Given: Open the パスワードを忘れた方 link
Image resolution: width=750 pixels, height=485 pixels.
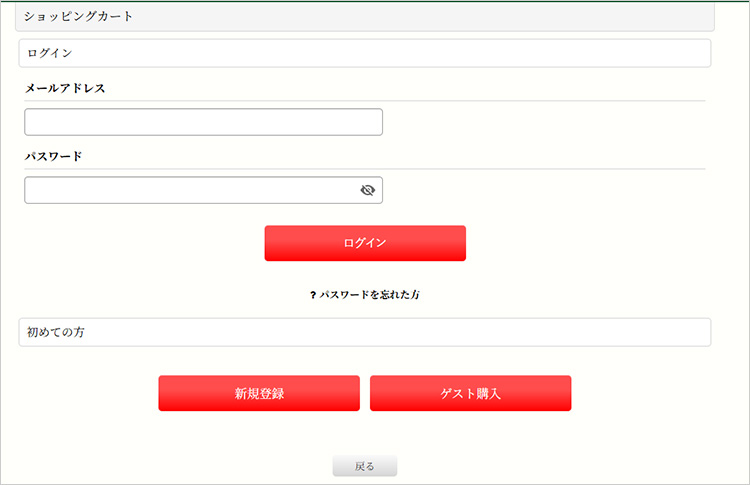Looking at the screenshot, I should point(369,295).
